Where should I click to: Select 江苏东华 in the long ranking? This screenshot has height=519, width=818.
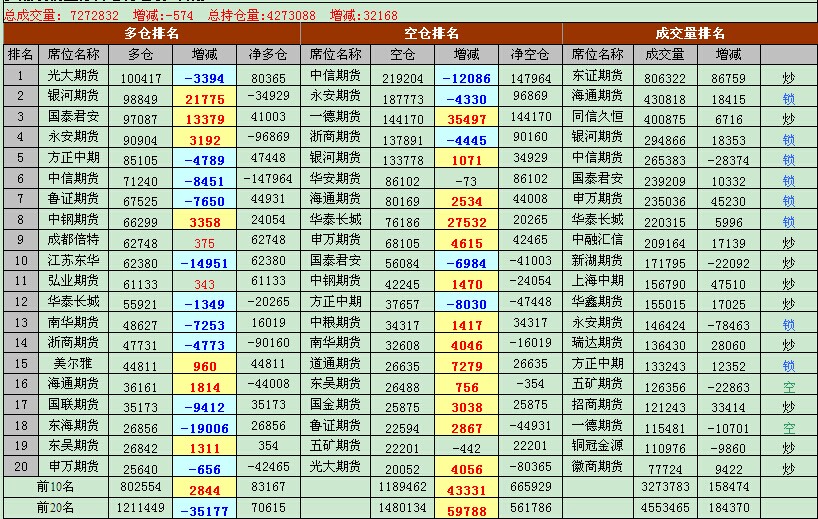[x=74, y=260]
